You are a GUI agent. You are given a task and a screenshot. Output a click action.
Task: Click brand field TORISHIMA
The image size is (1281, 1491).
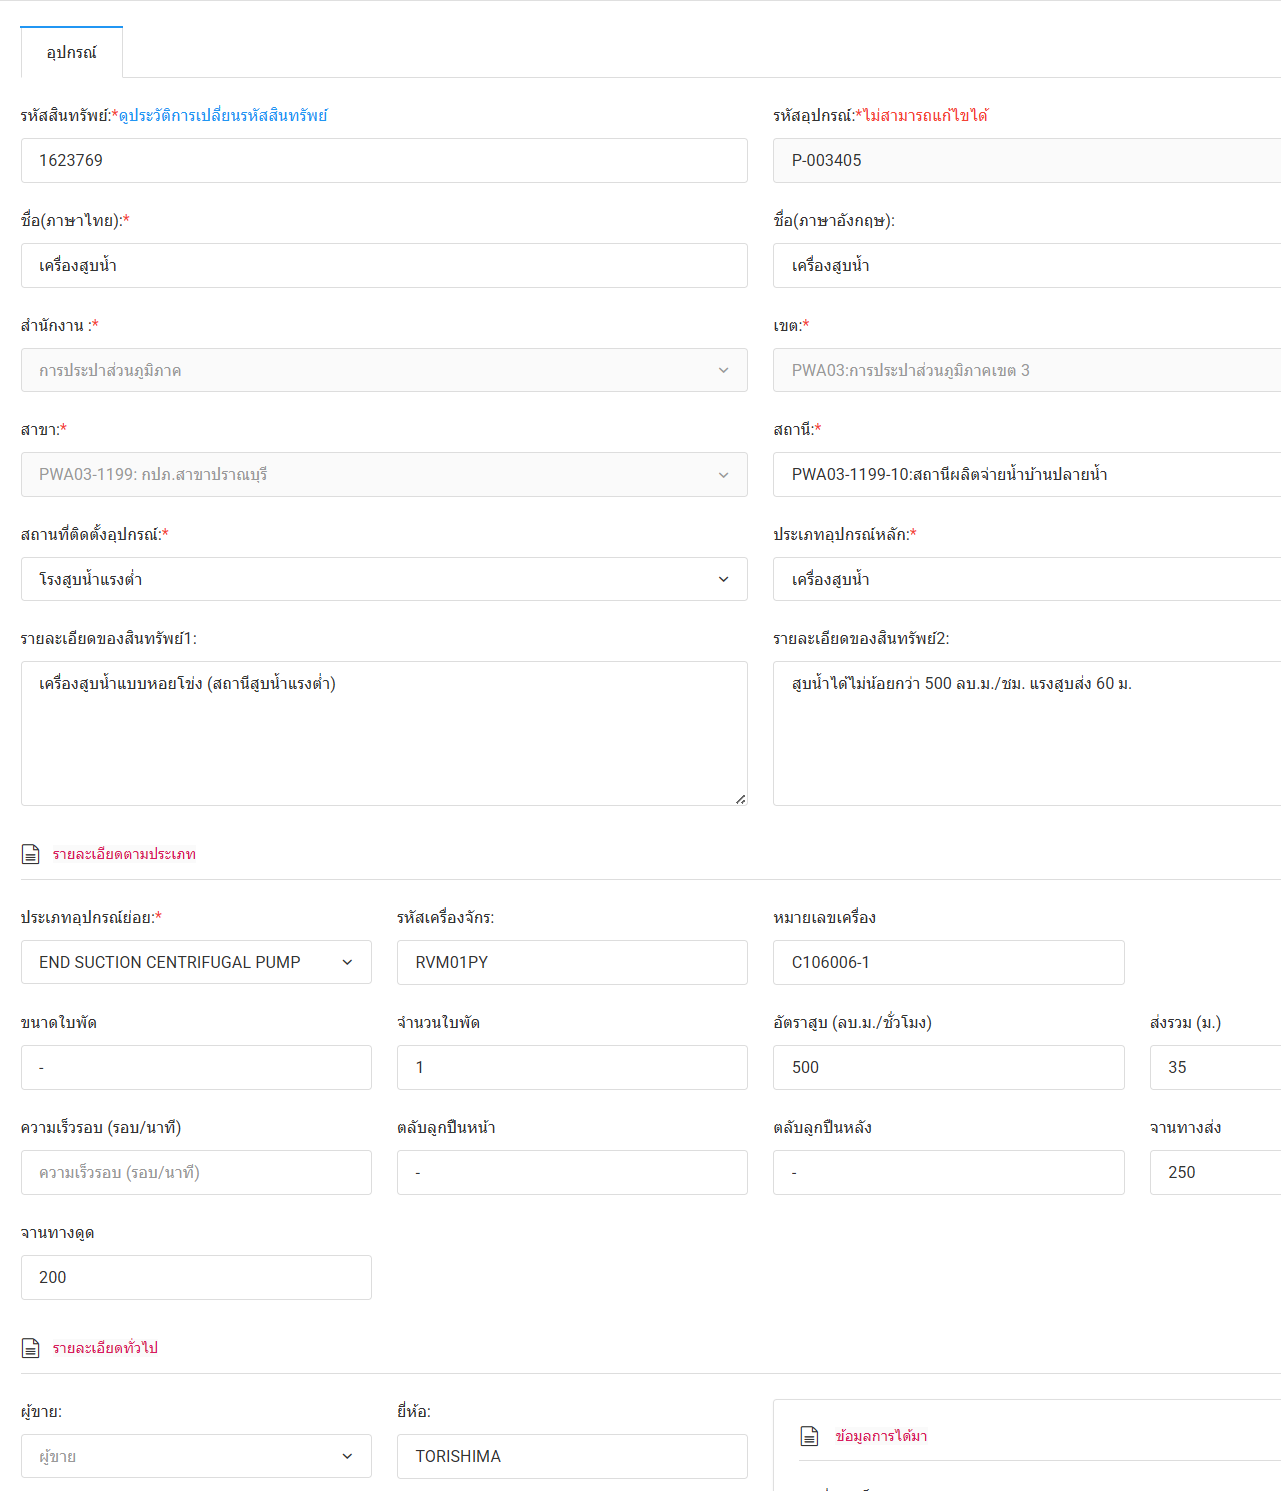click(x=572, y=1456)
